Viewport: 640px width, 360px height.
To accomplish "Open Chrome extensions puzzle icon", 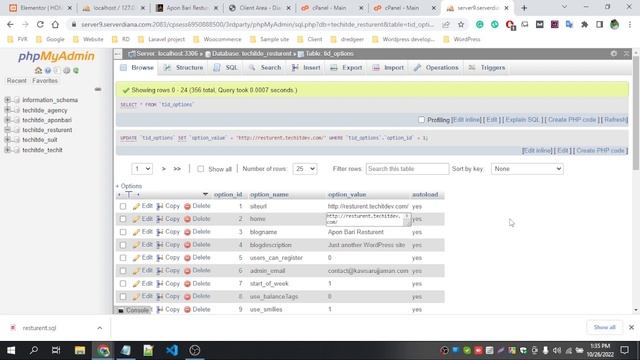I will click(x=584, y=24).
